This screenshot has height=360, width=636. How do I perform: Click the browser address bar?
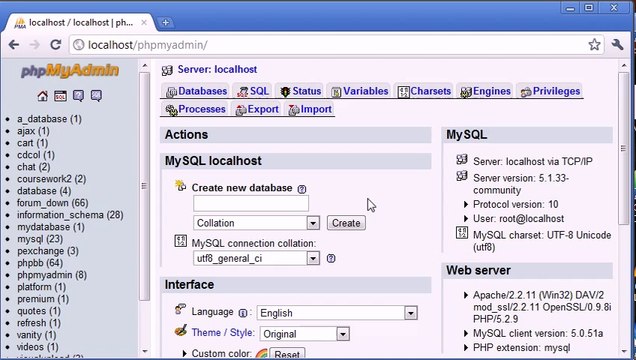tap(329, 45)
